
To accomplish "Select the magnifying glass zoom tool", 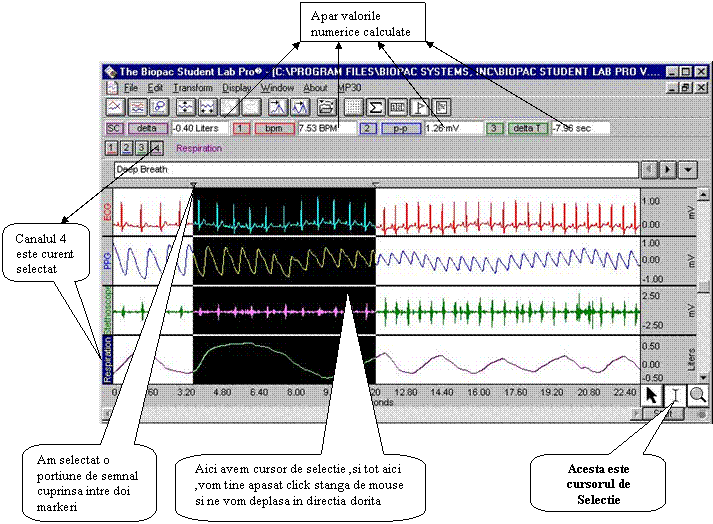I will (x=697, y=396).
